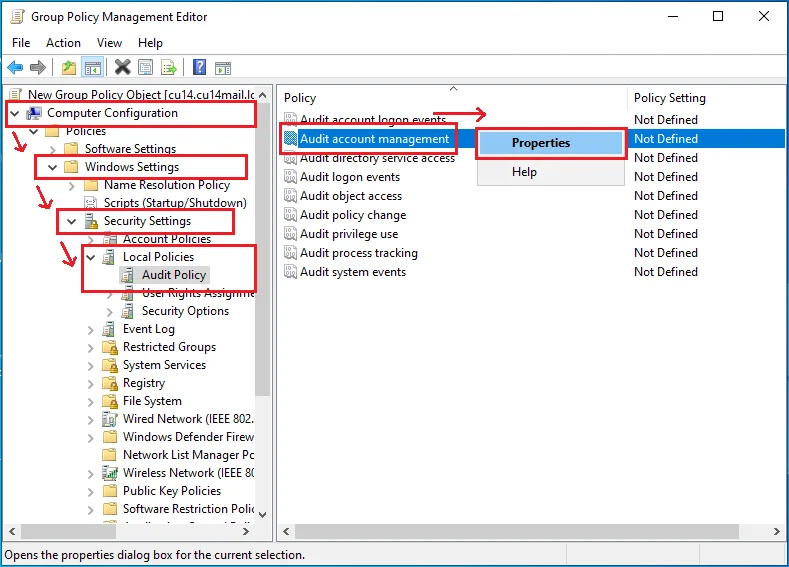The height and width of the screenshot is (567, 789).
Task: Open the Action menu
Action: tap(63, 43)
